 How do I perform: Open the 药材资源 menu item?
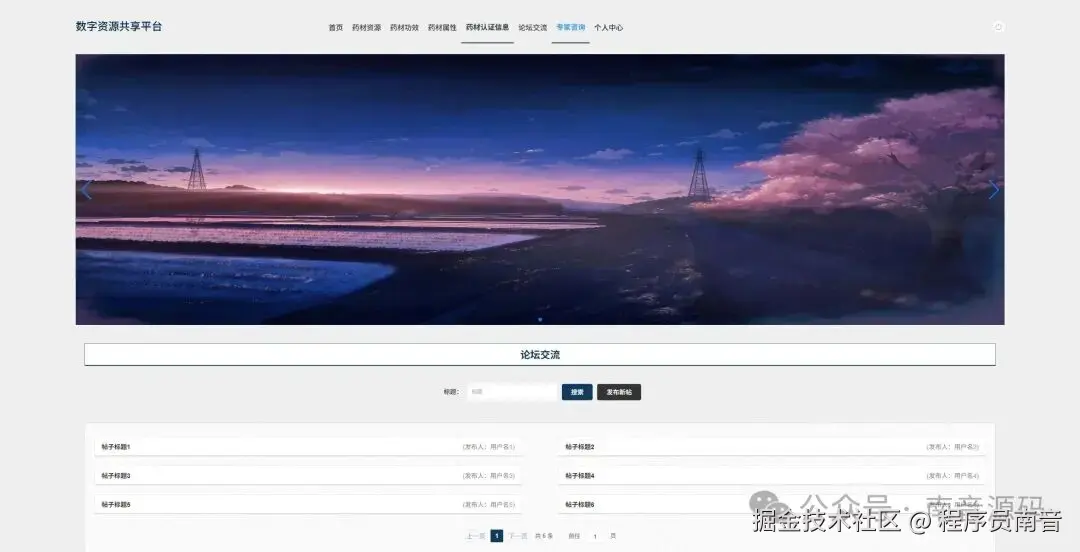click(366, 28)
